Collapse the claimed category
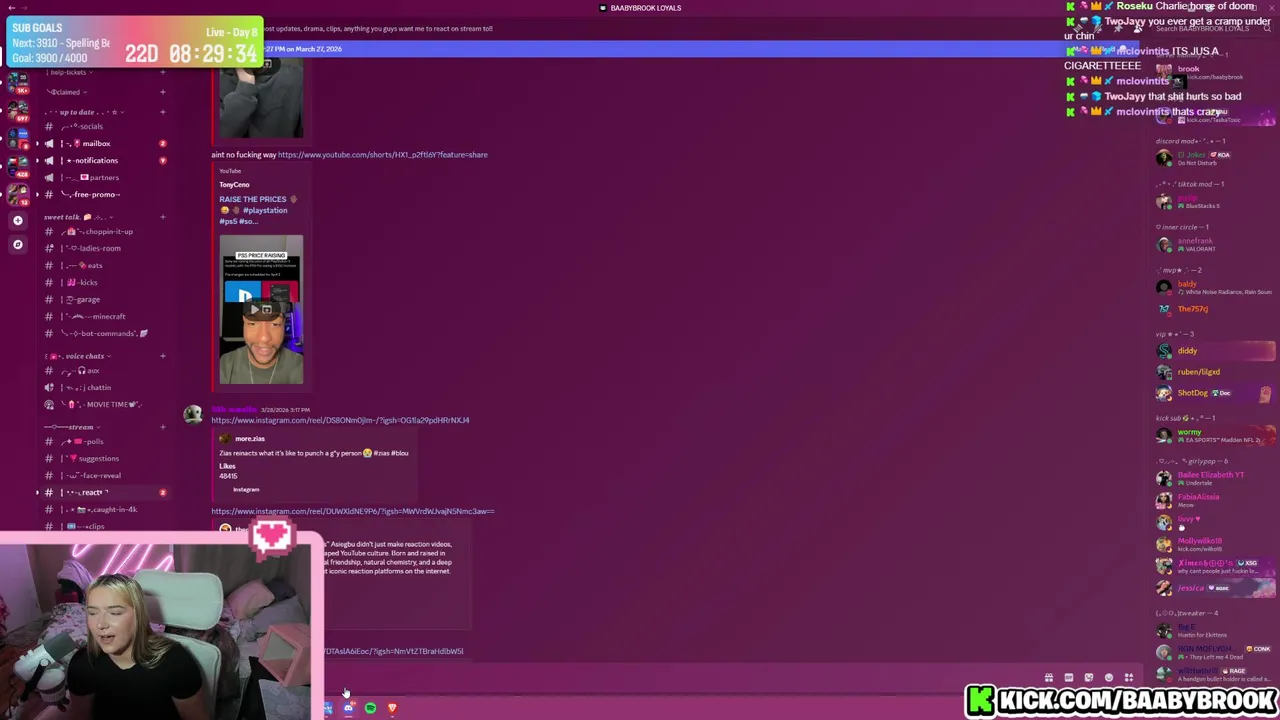 pyautogui.click(x=66, y=92)
